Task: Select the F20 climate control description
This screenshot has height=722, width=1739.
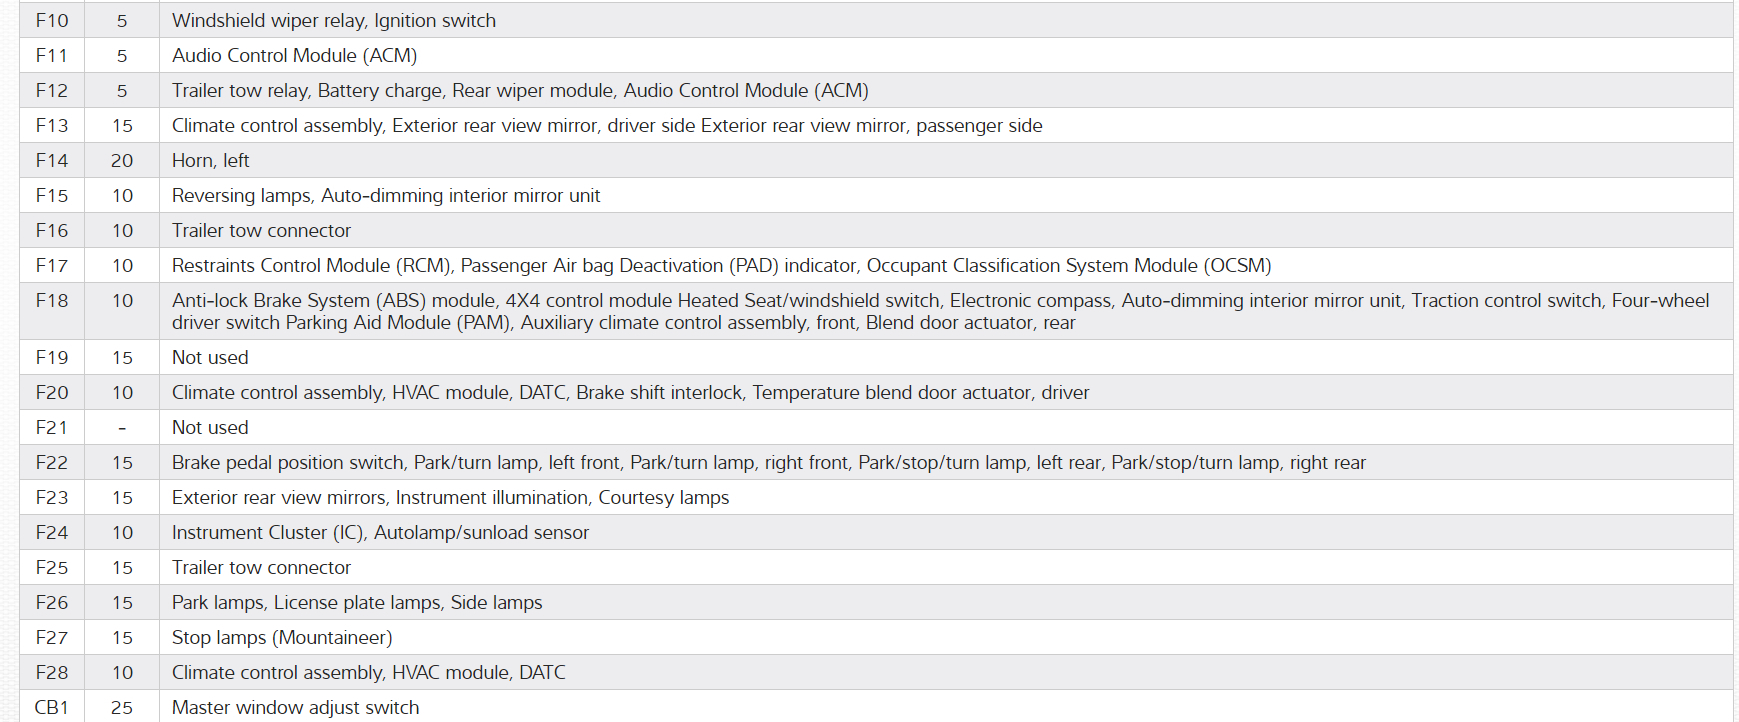Action: 630,393
